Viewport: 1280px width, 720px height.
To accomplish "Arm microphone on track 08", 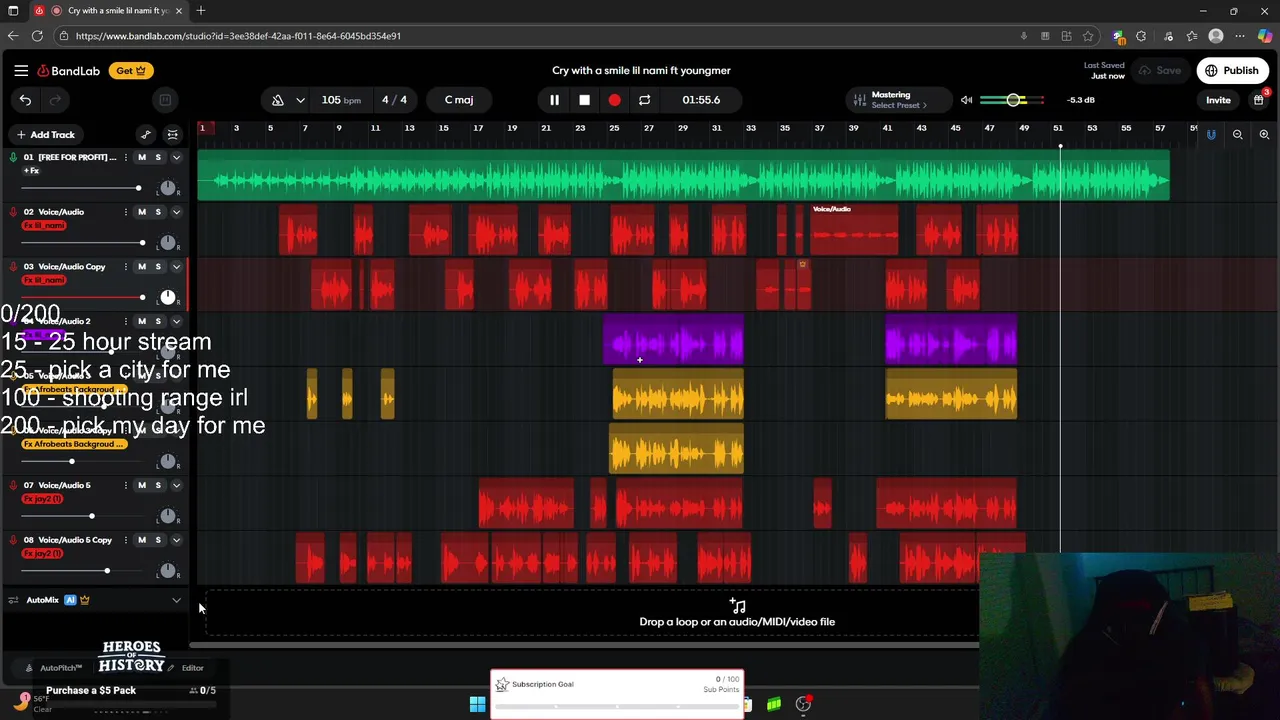I will [x=13, y=540].
